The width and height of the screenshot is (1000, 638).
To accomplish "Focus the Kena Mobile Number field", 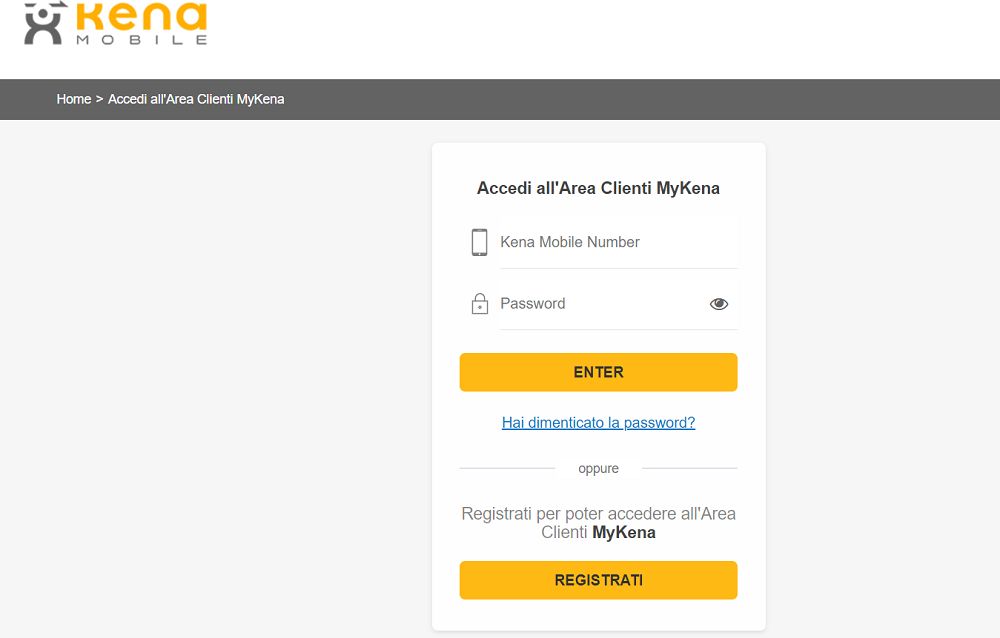I will 618,242.
